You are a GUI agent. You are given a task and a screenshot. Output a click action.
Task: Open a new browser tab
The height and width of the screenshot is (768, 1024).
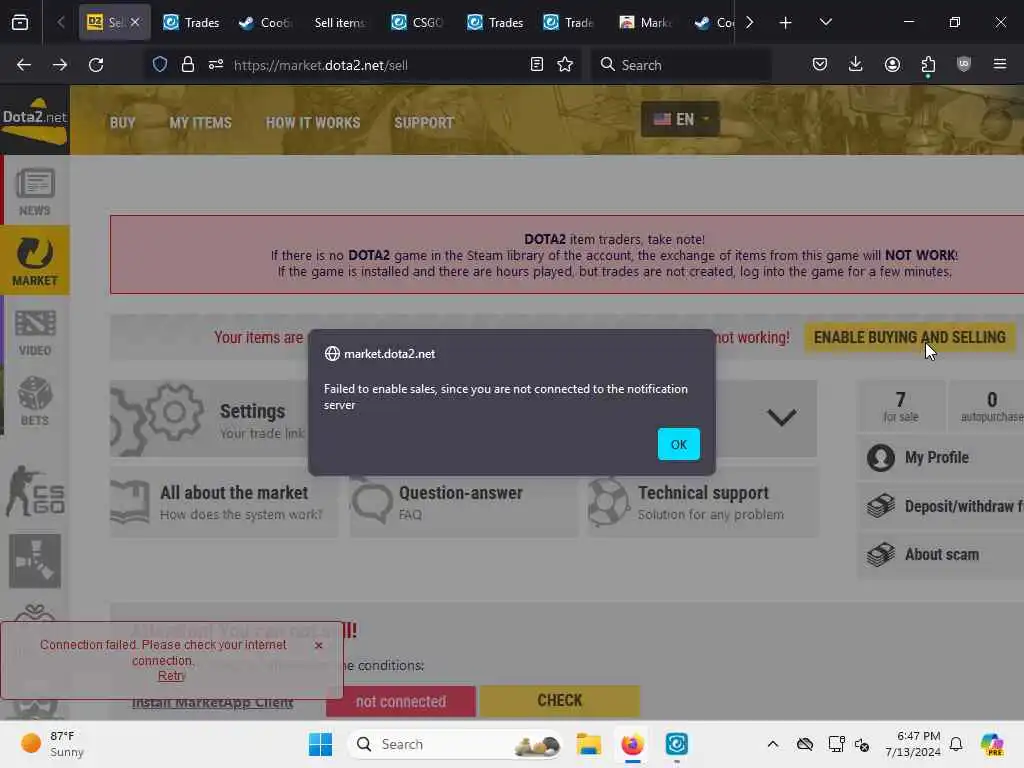click(785, 22)
